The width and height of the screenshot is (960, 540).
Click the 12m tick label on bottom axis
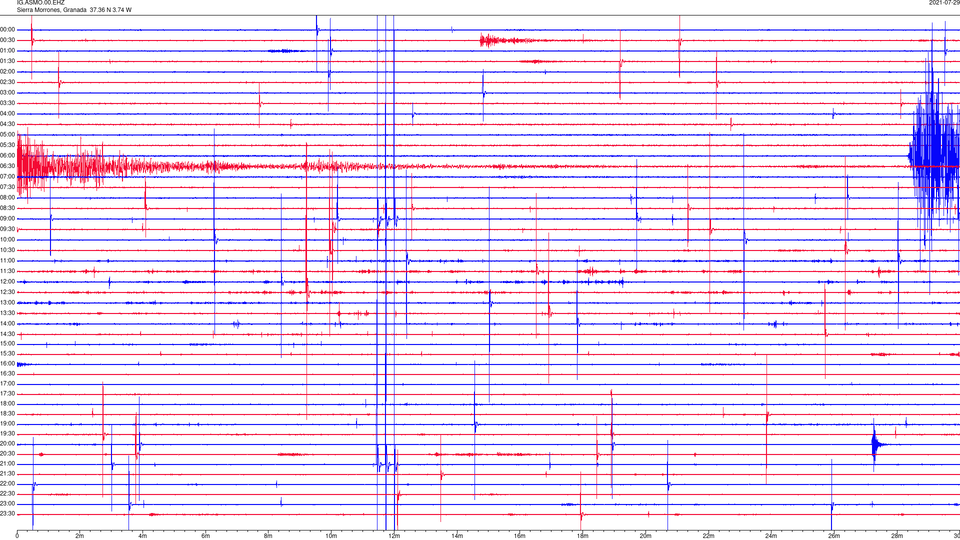click(x=394, y=536)
